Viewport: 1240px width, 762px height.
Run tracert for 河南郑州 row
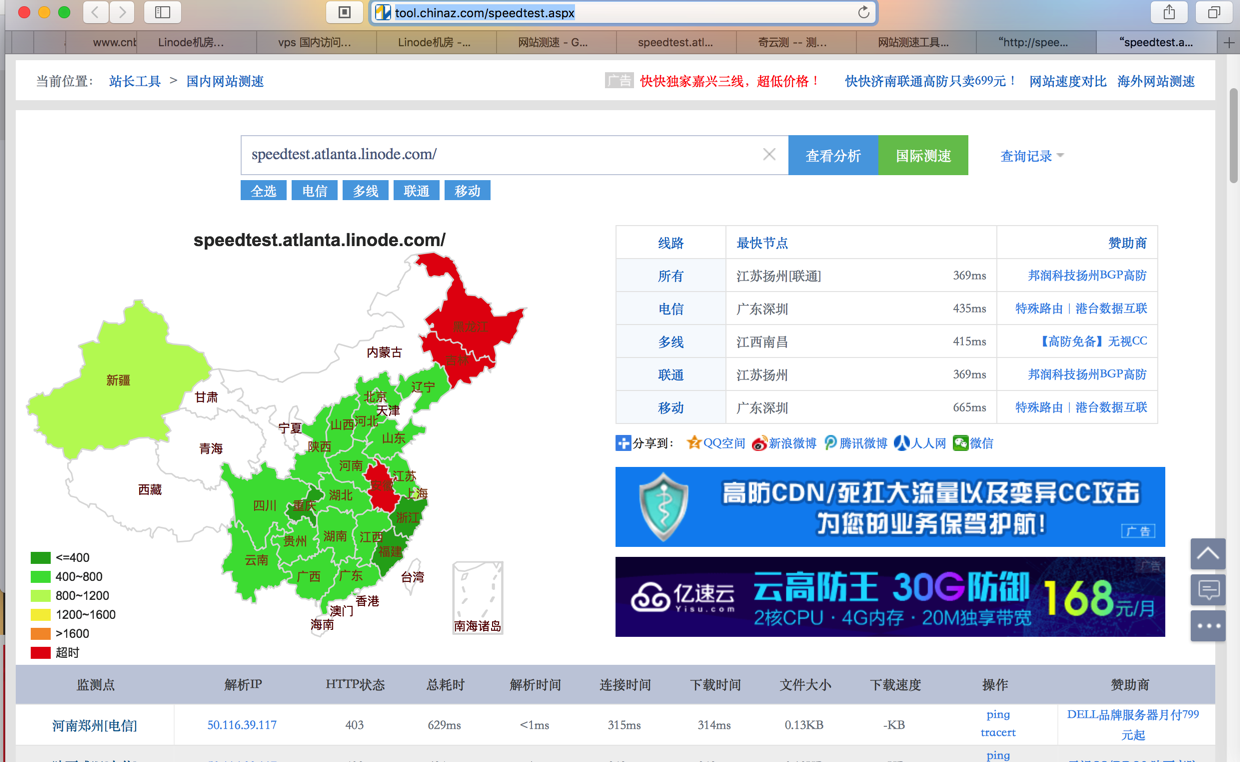click(x=998, y=732)
